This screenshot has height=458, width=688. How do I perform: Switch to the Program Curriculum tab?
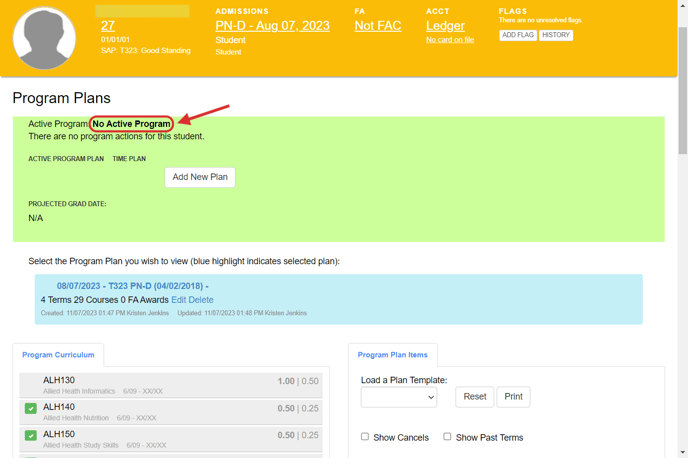(58, 355)
